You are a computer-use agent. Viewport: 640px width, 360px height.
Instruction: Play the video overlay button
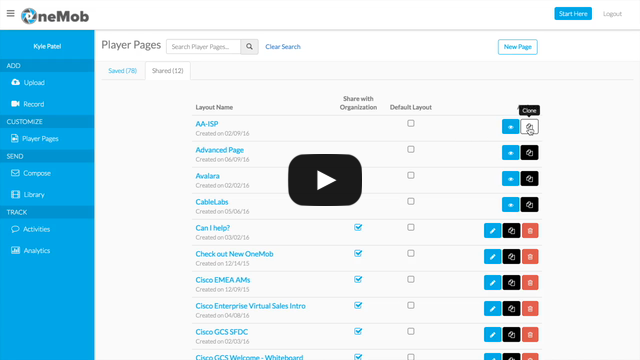pos(325,180)
